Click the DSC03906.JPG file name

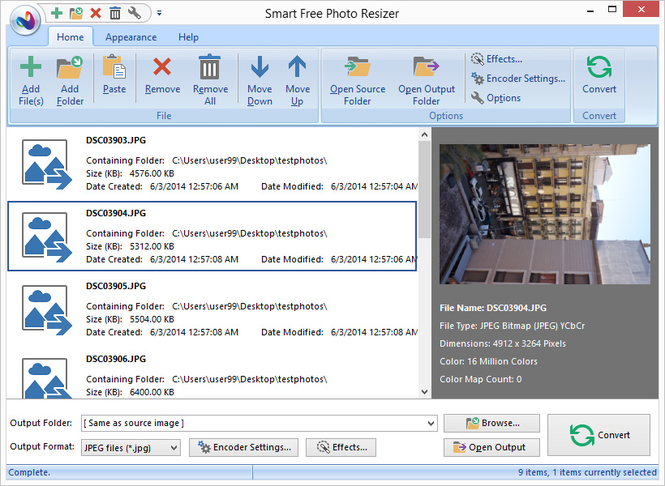pyautogui.click(x=116, y=359)
